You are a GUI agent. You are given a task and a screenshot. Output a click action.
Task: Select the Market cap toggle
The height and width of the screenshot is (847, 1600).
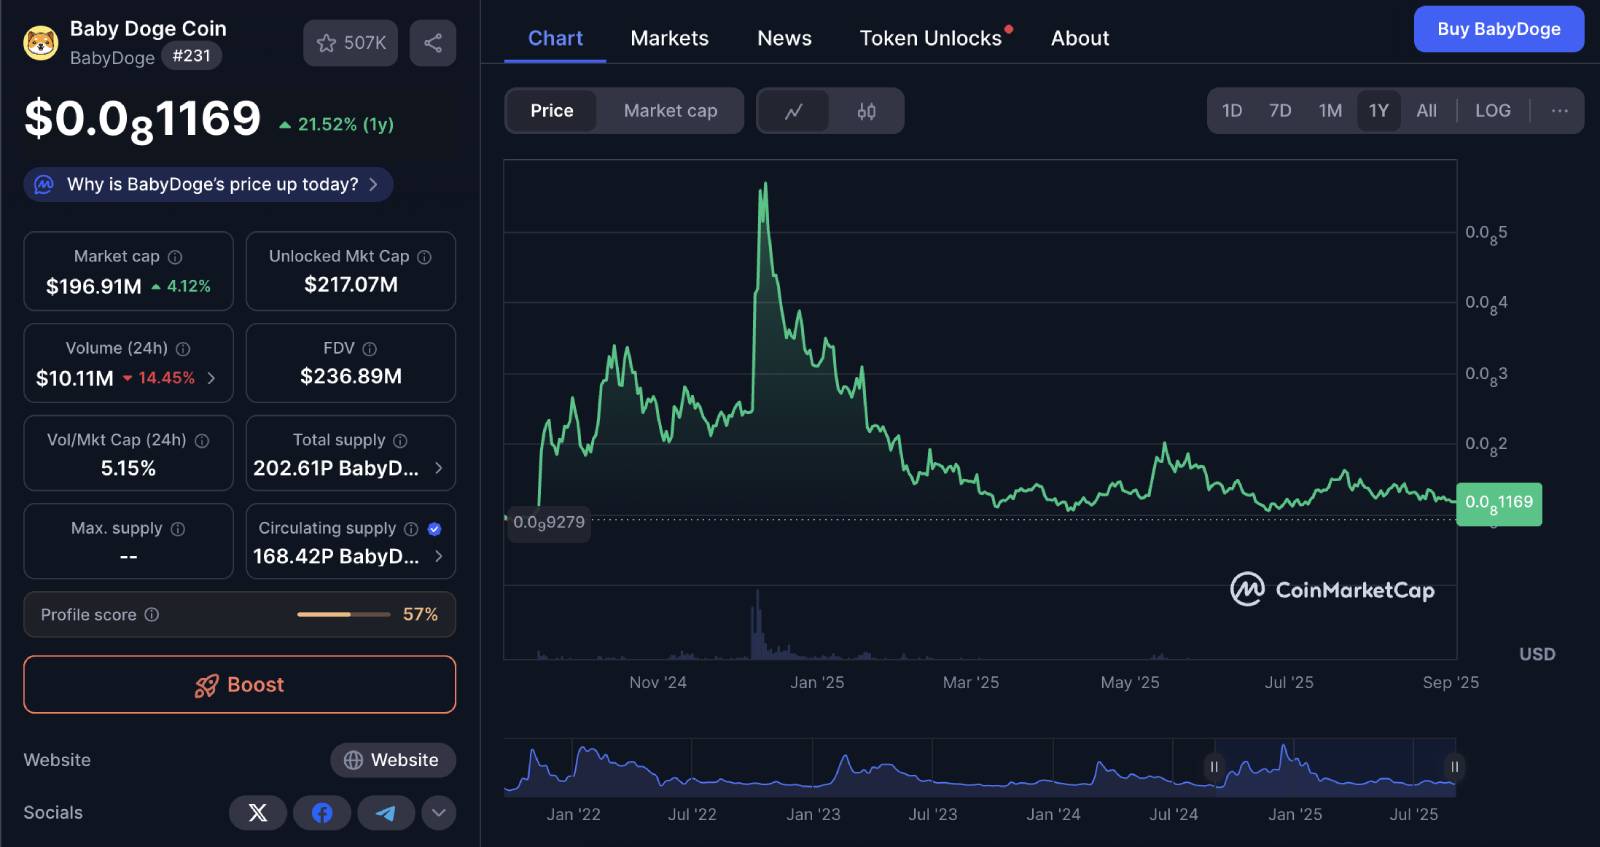pos(671,111)
